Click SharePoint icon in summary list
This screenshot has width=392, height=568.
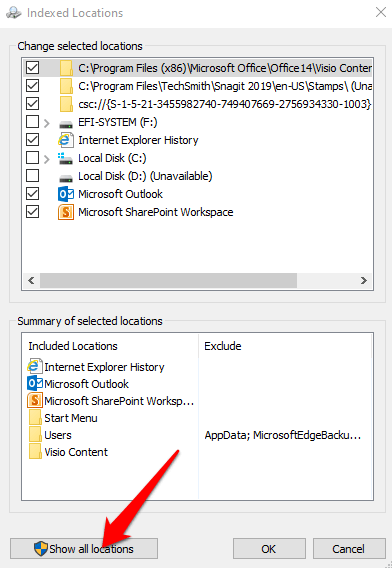coord(35,401)
